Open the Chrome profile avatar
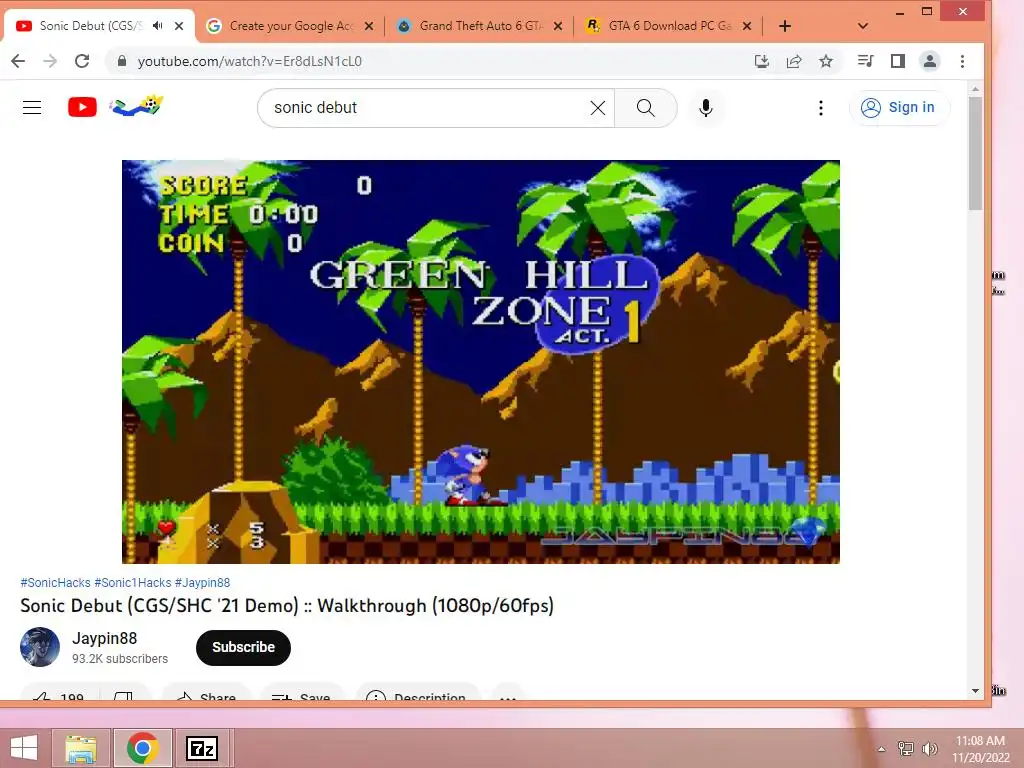This screenshot has height=768, width=1024. [x=930, y=61]
